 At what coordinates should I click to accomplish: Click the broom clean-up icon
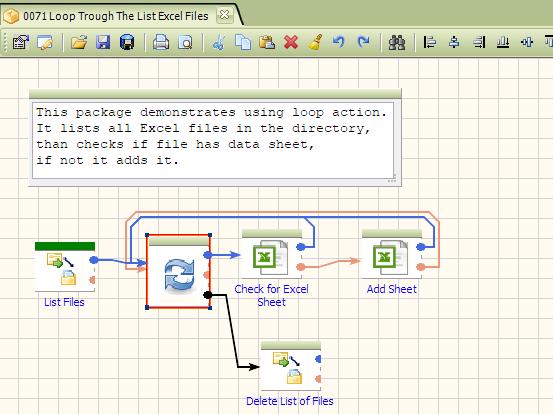click(315, 42)
